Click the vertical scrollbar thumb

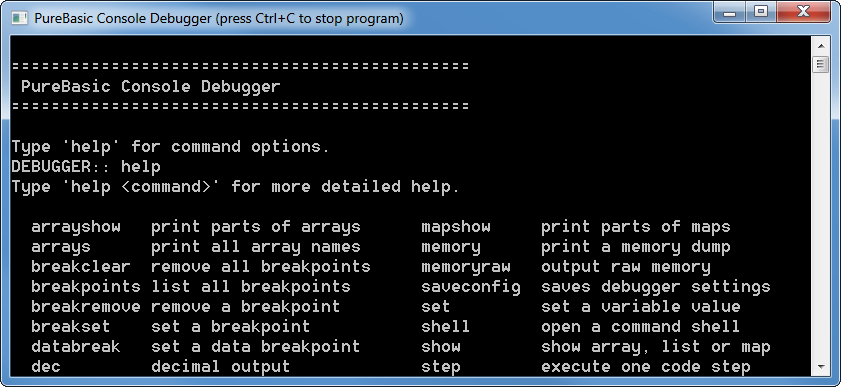click(x=820, y=64)
